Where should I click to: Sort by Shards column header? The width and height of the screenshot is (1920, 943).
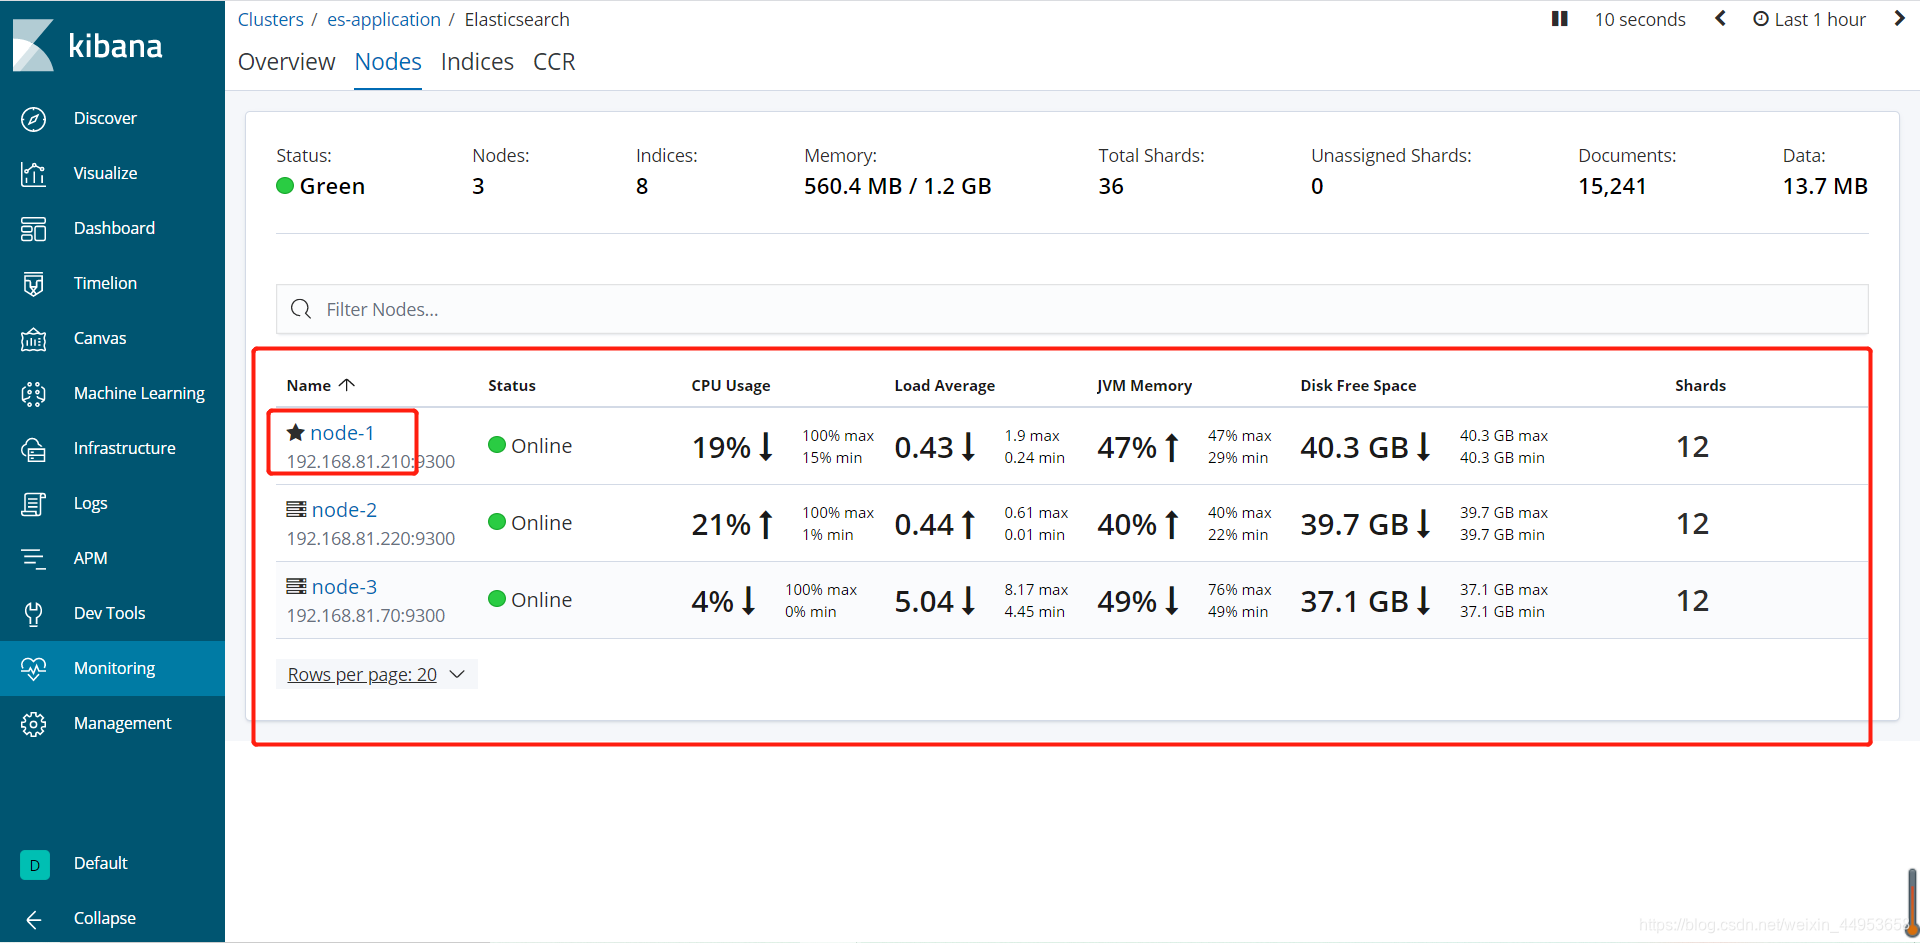[x=1700, y=385]
